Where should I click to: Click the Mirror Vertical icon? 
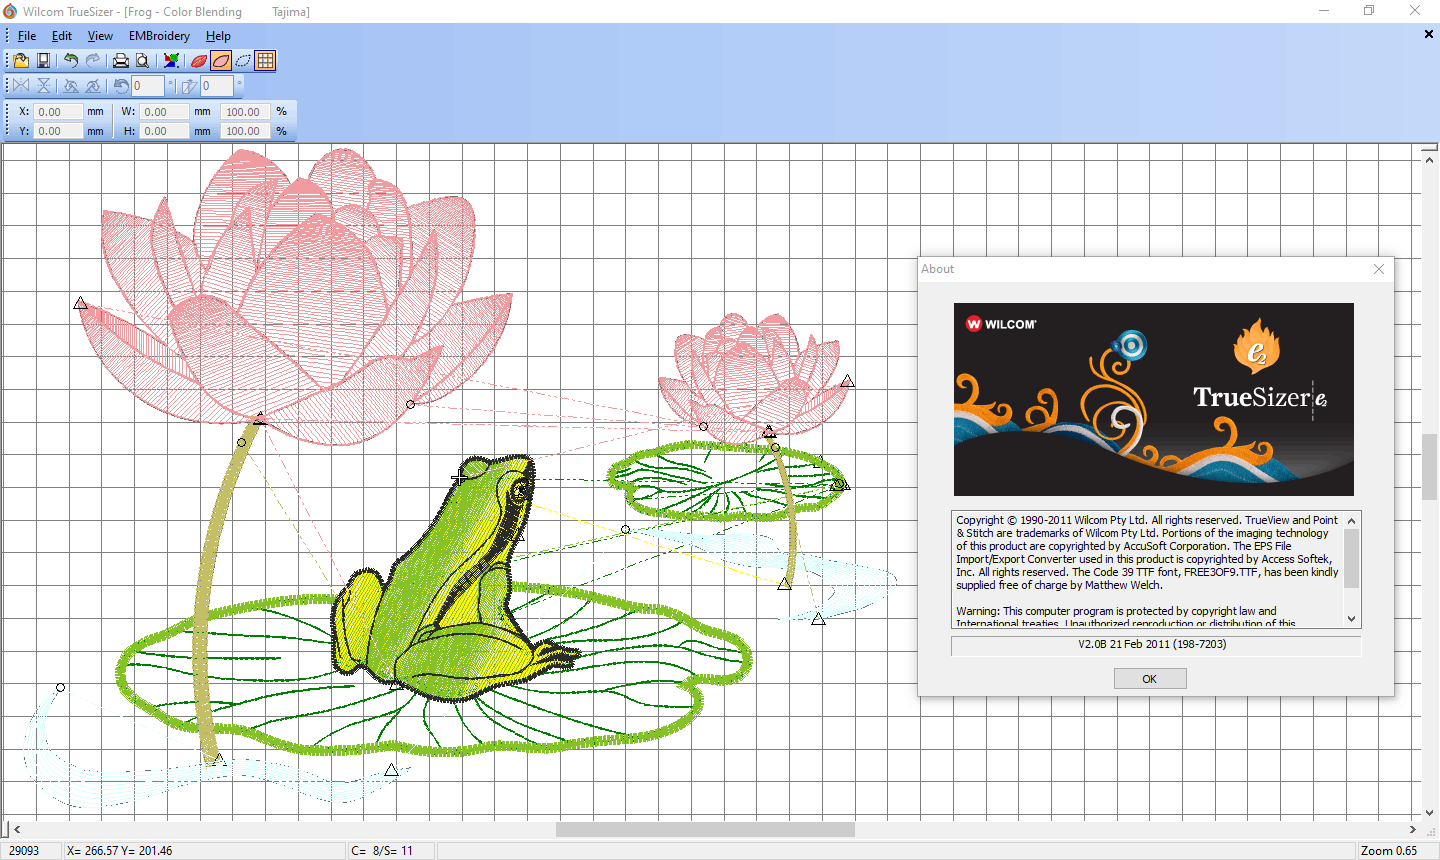coord(43,86)
